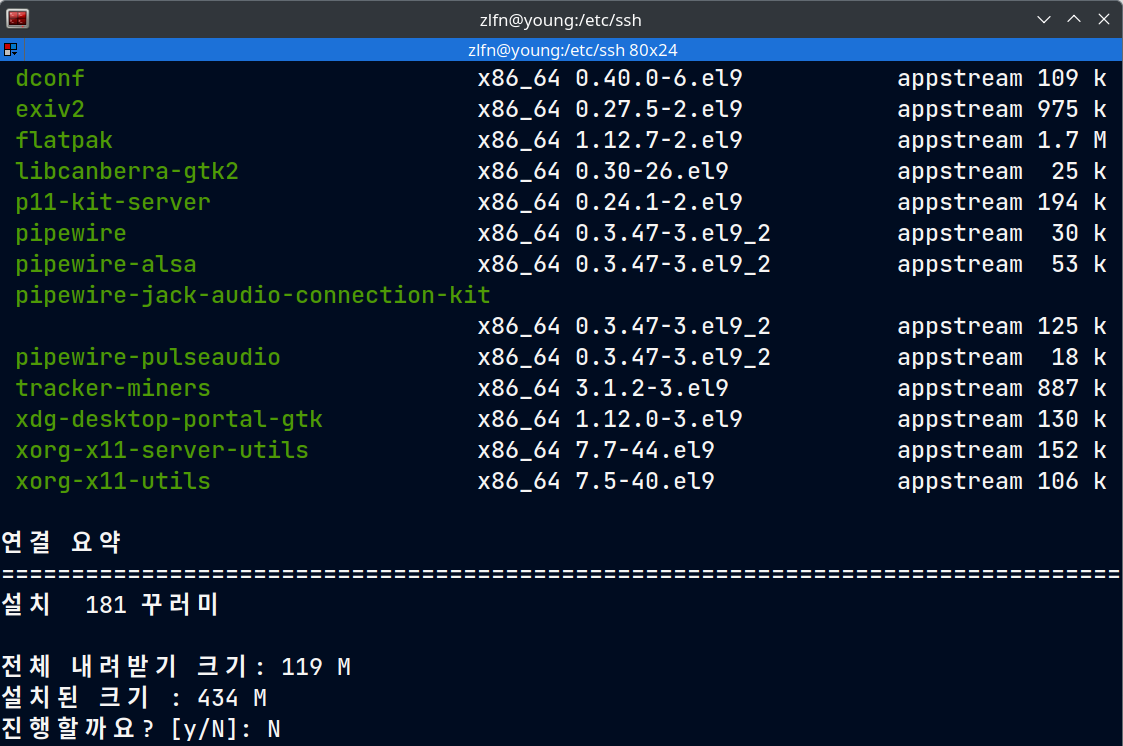Click the 'libcanberra-gtk2' package name
Viewport: 1123px width, 746px height.
click(x=126, y=171)
